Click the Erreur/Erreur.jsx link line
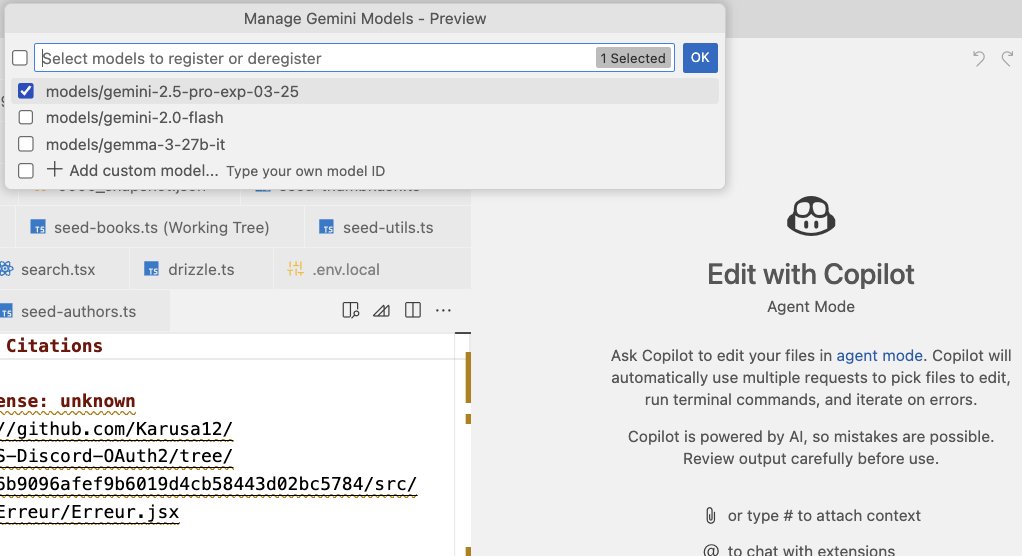The height and width of the screenshot is (556, 1022). coord(89,512)
